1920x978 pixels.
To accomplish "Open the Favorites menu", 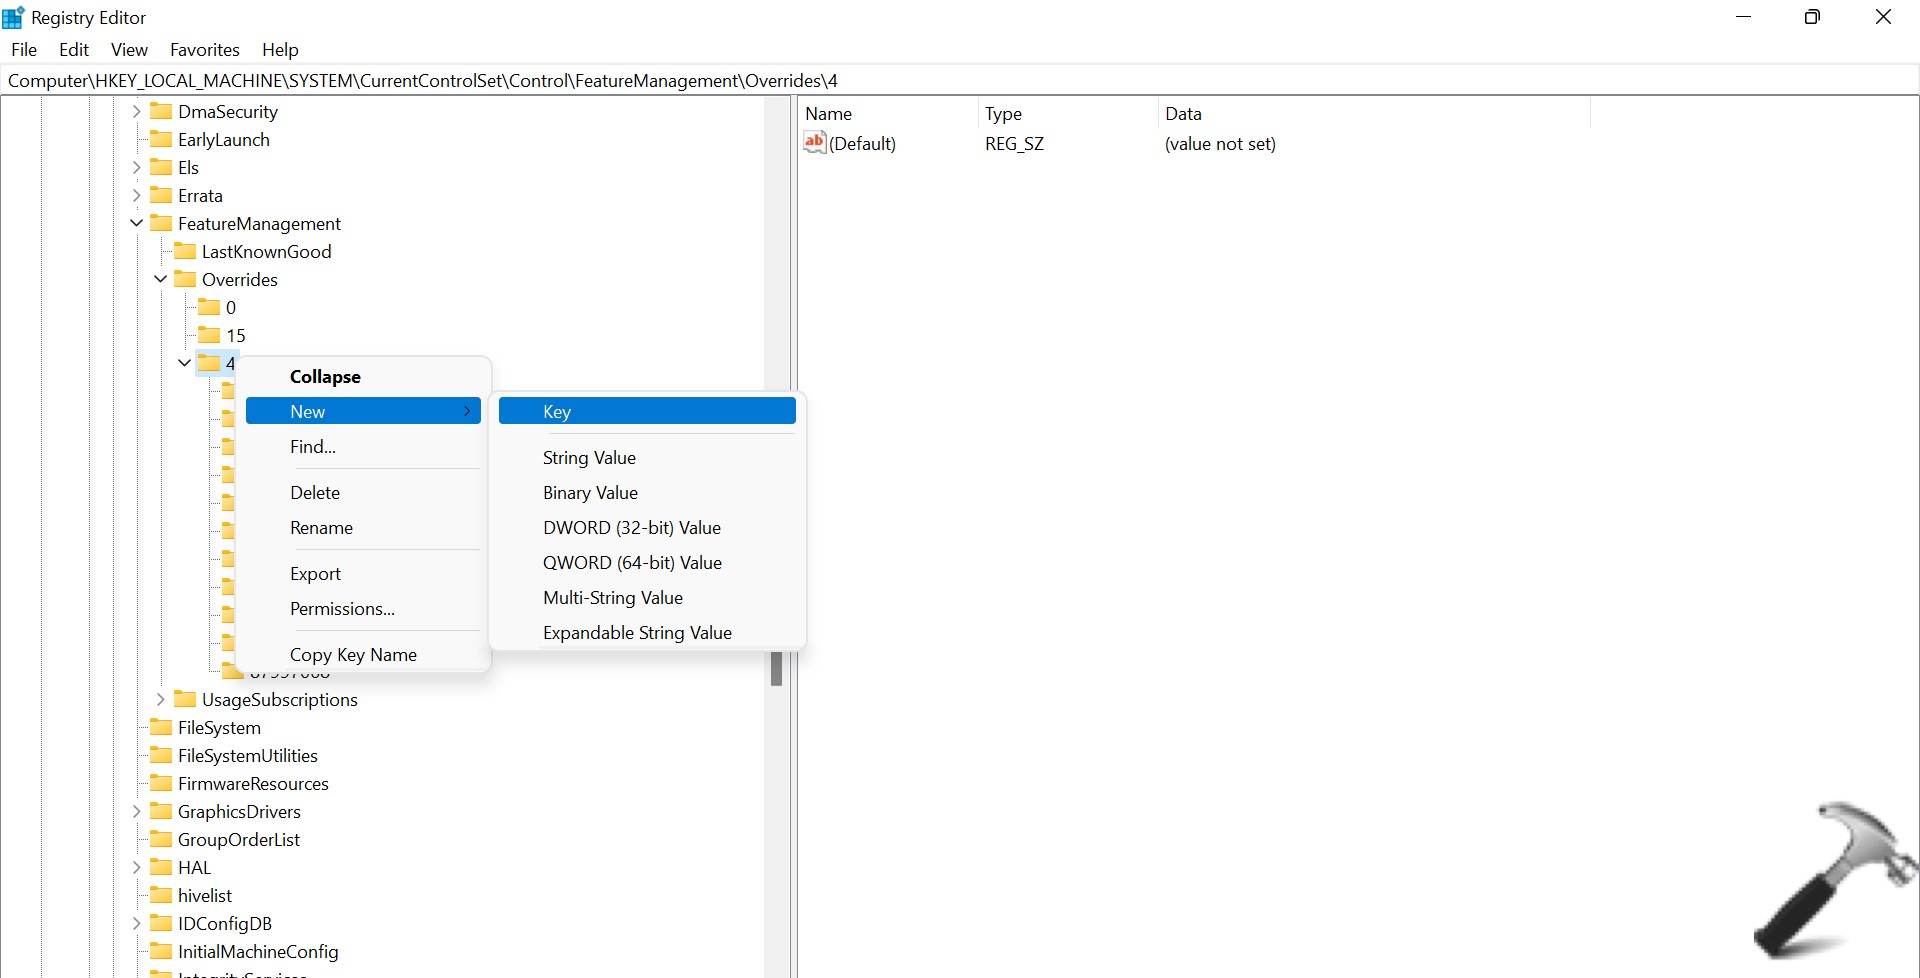I will (204, 50).
